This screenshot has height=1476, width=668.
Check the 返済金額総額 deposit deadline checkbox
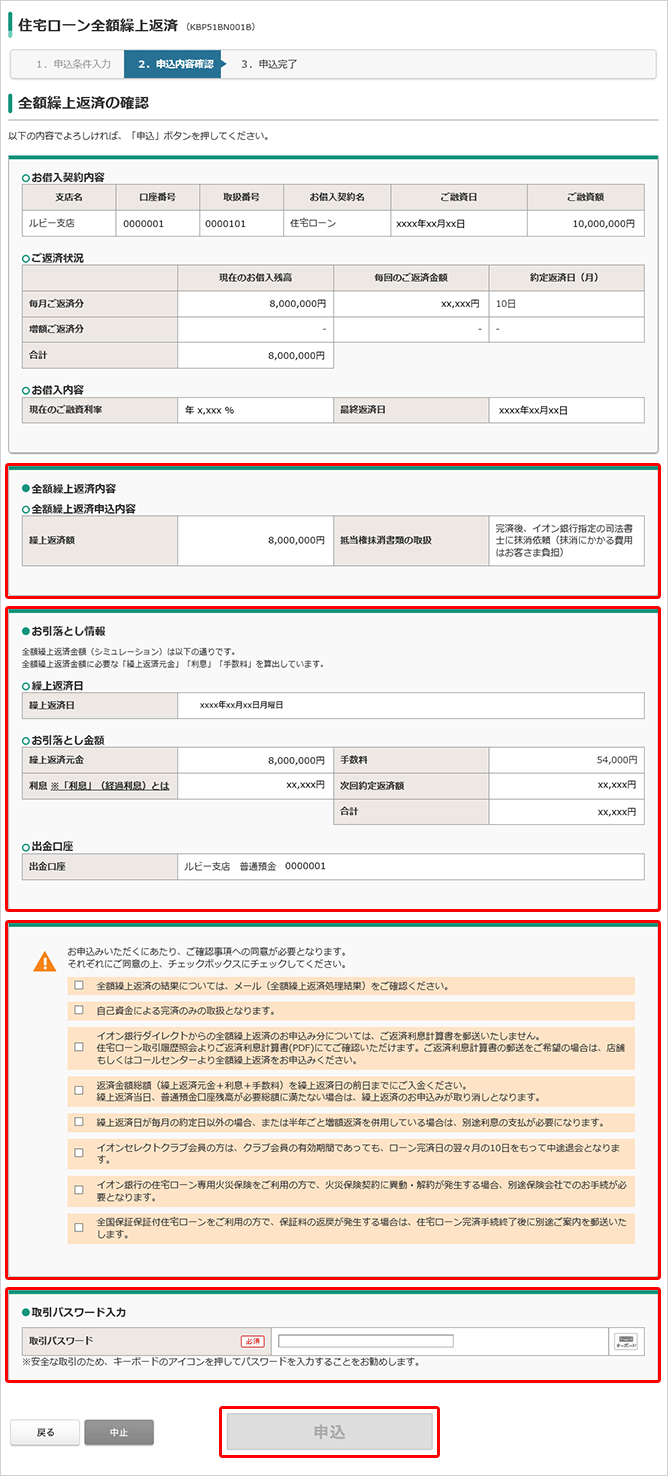pyautogui.click(x=79, y=1090)
